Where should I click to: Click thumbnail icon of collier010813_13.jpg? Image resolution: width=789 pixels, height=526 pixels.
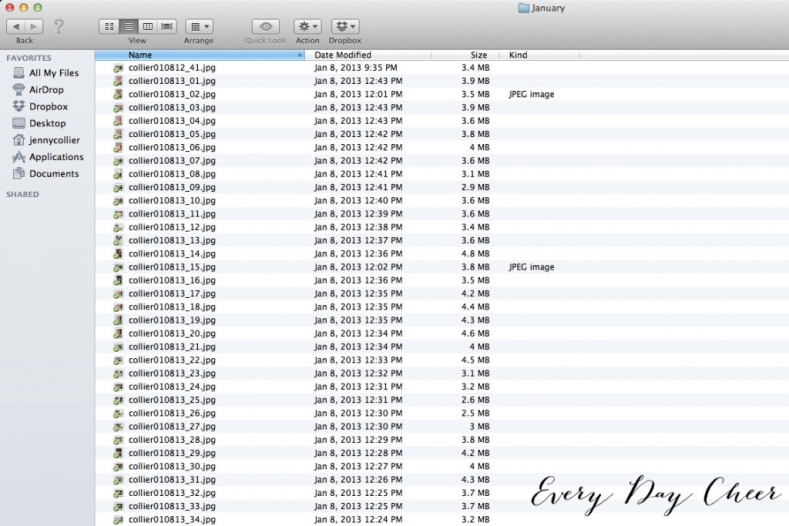(118, 240)
